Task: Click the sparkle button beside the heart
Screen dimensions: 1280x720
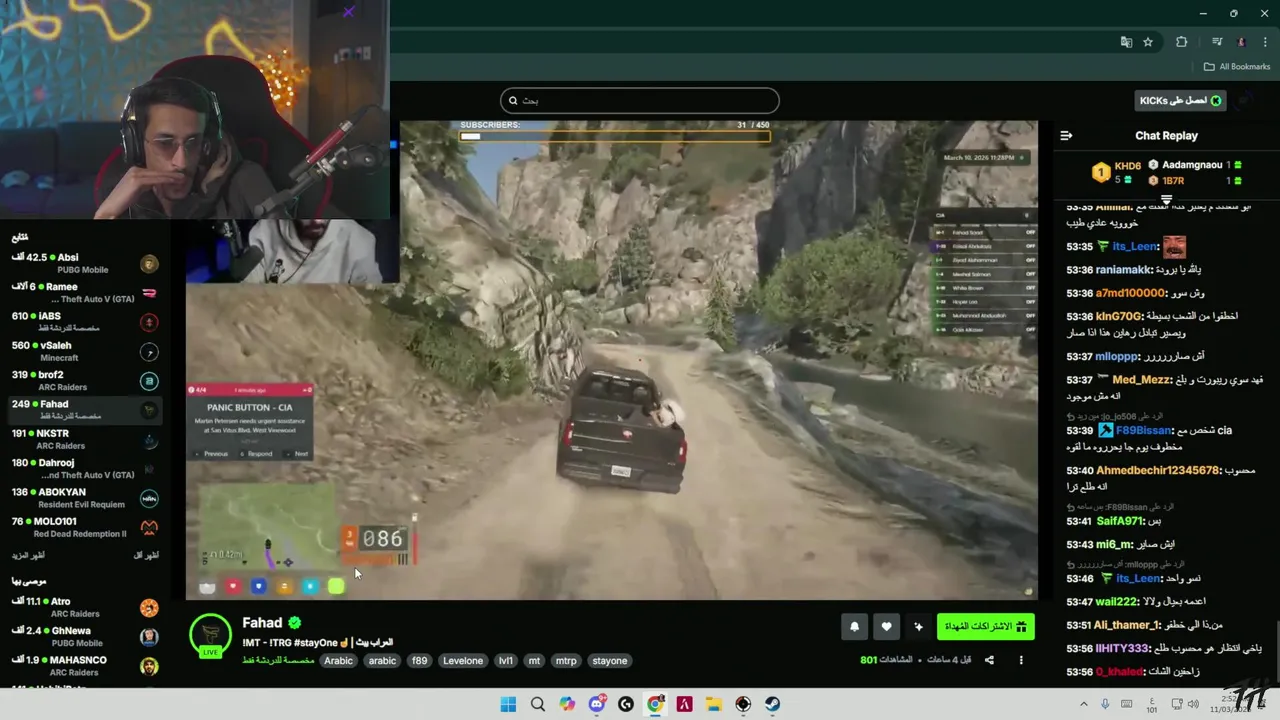Action: [x=918, y=627]
